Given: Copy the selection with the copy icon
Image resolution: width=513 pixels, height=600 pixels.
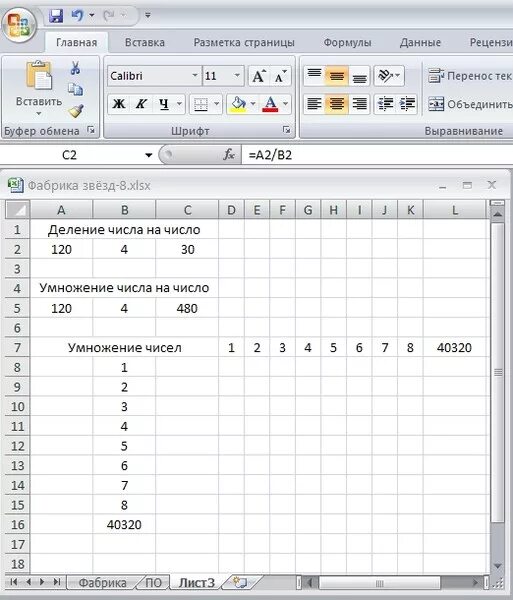Looking at the screenshot, I should coord(75,89).
